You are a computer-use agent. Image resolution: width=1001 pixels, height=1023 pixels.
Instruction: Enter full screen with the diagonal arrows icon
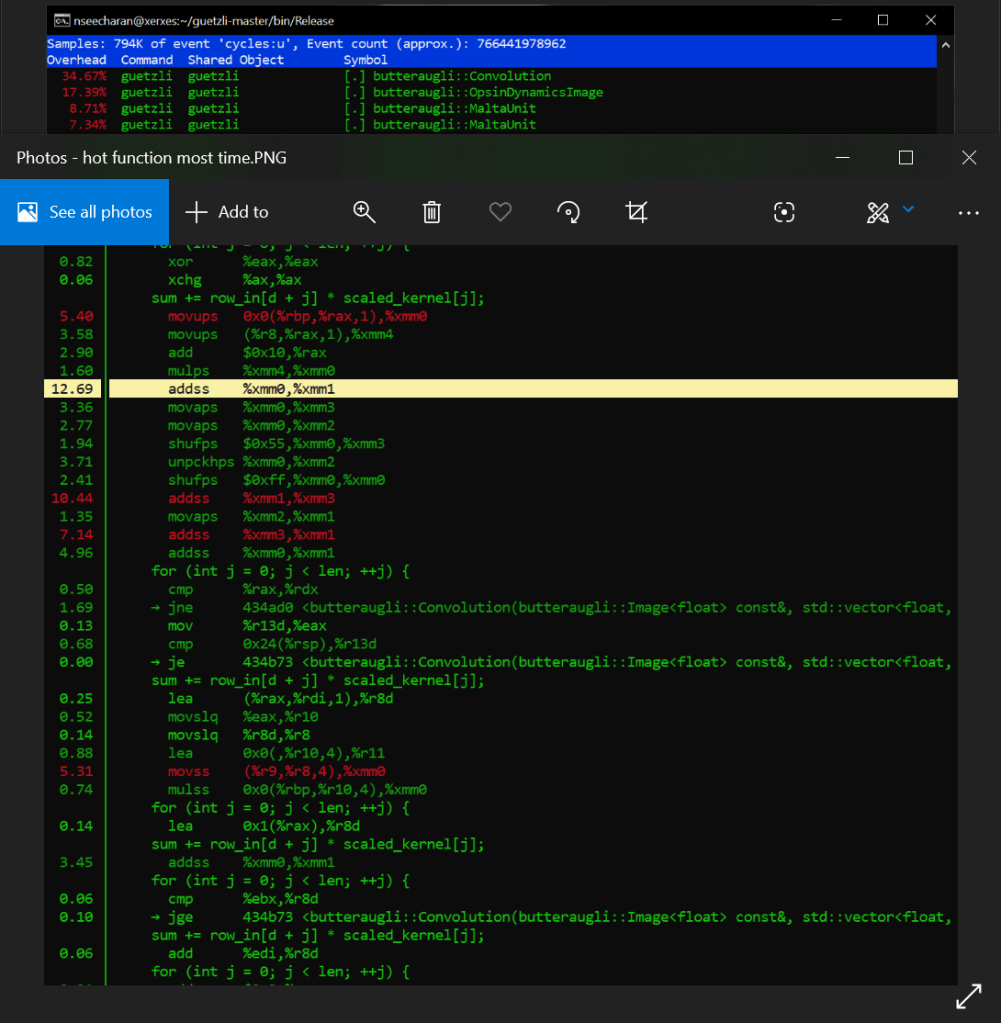point(968,996)
